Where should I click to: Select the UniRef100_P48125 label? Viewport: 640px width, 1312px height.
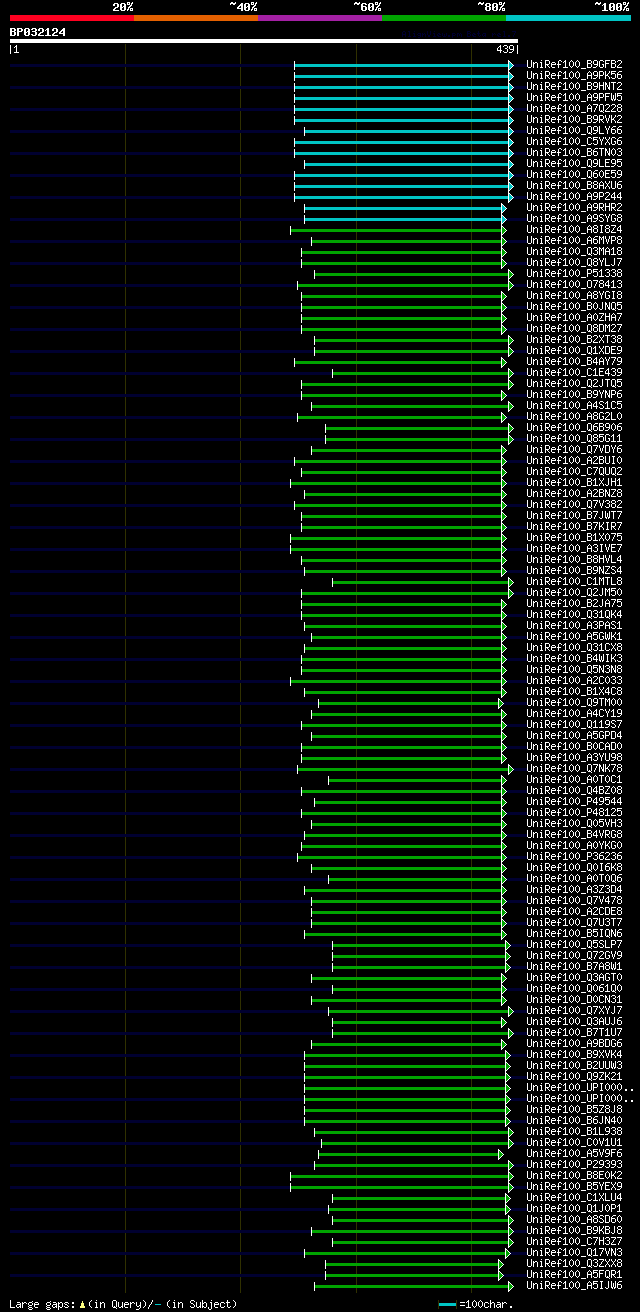pos(574,813)
